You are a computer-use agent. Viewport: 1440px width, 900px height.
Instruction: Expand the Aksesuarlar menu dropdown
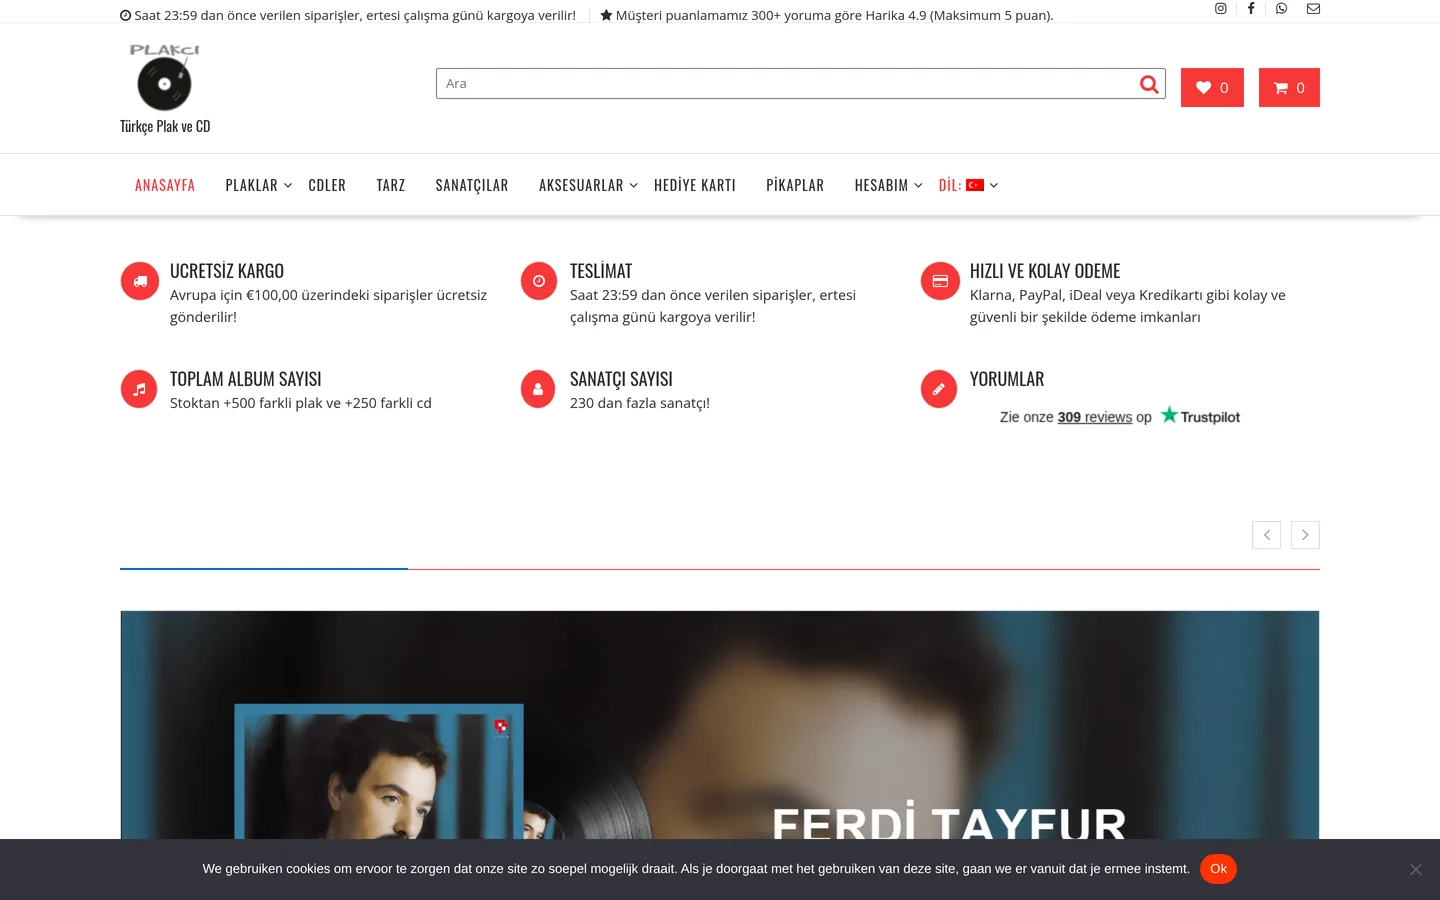pyautogui.click(x=633, y=185)
